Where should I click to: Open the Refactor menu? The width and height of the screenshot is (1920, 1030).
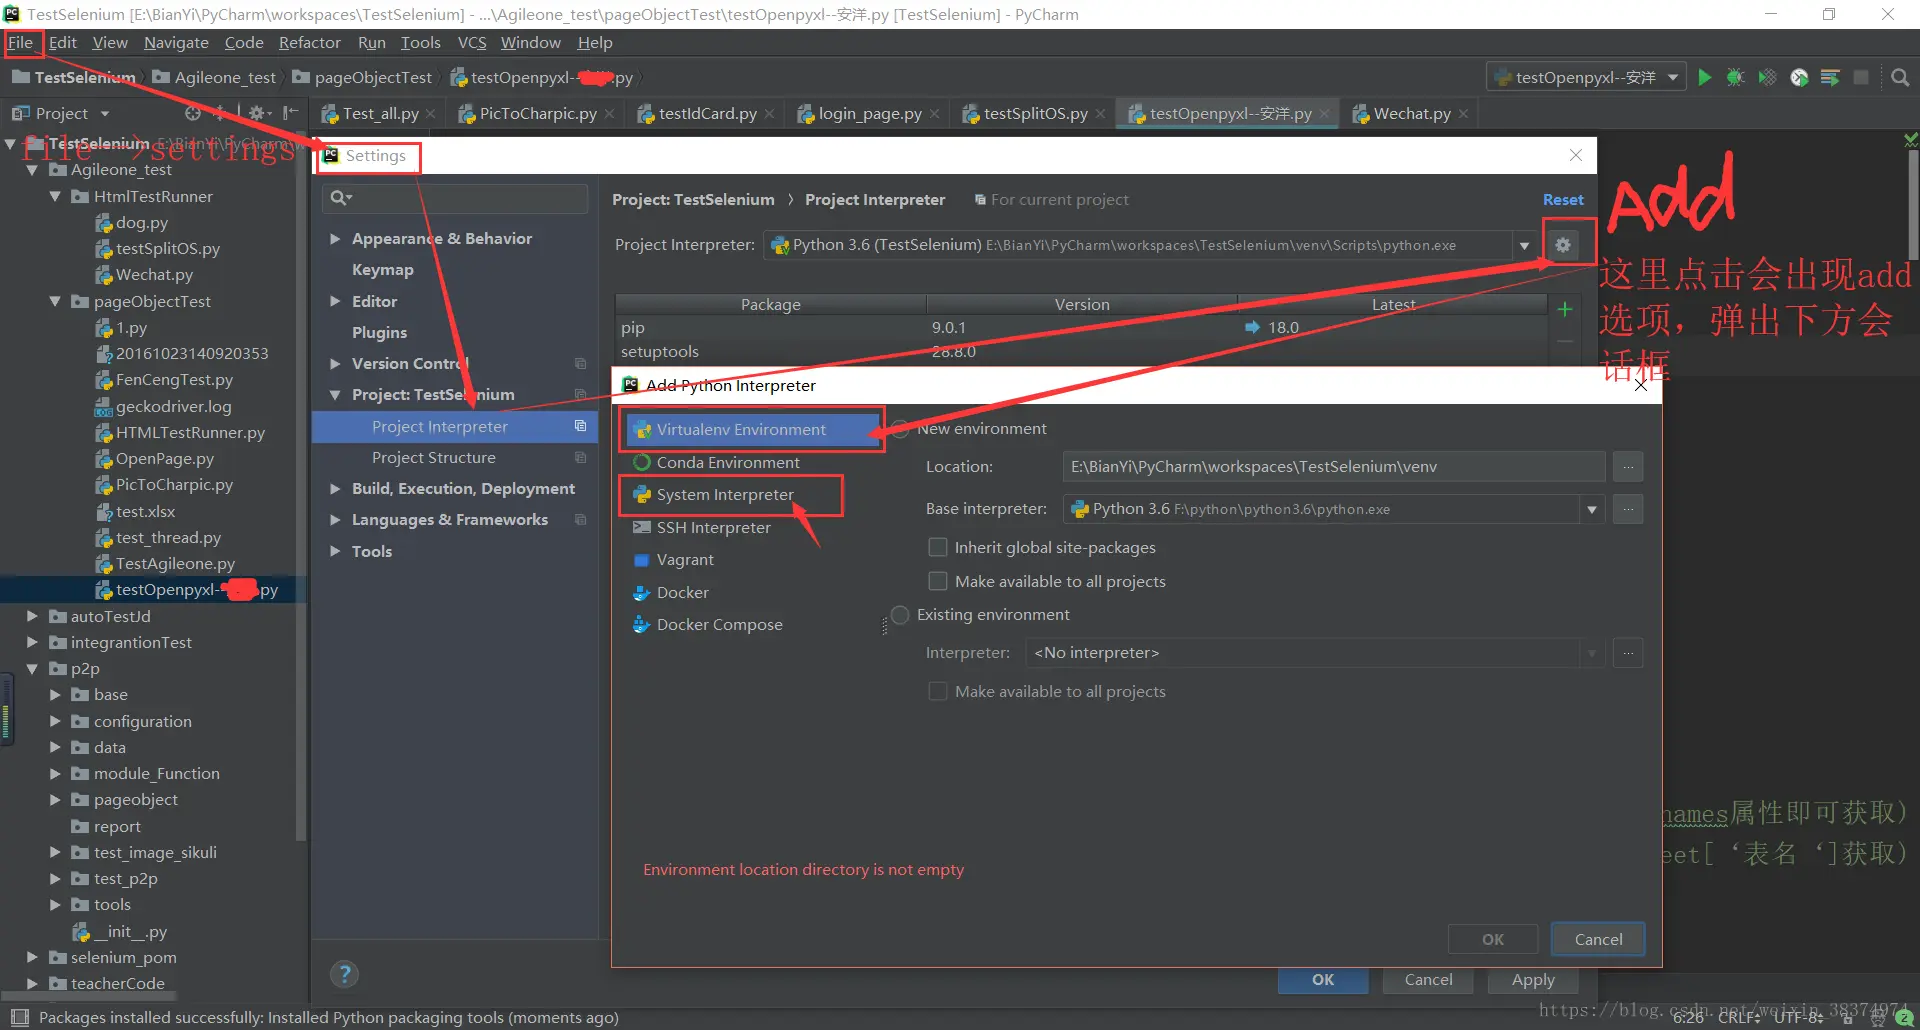[309, 42]
